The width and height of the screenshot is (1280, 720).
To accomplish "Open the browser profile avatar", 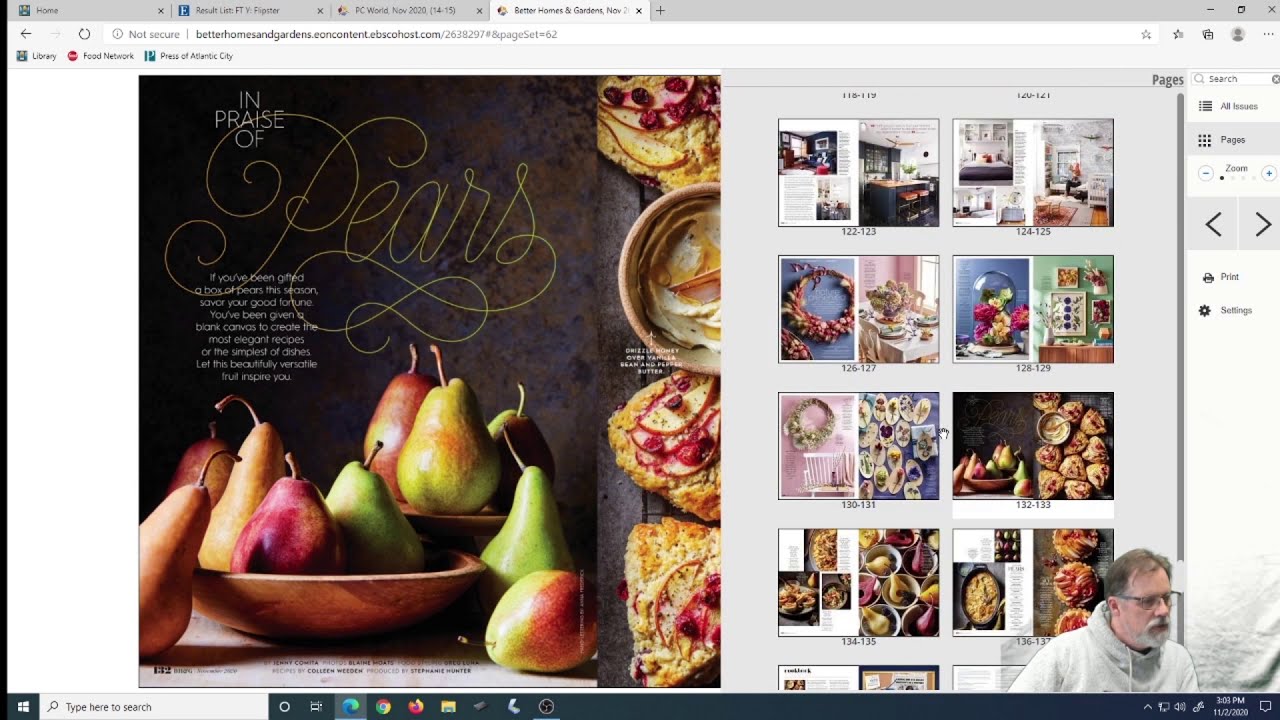I will 1238,34.
